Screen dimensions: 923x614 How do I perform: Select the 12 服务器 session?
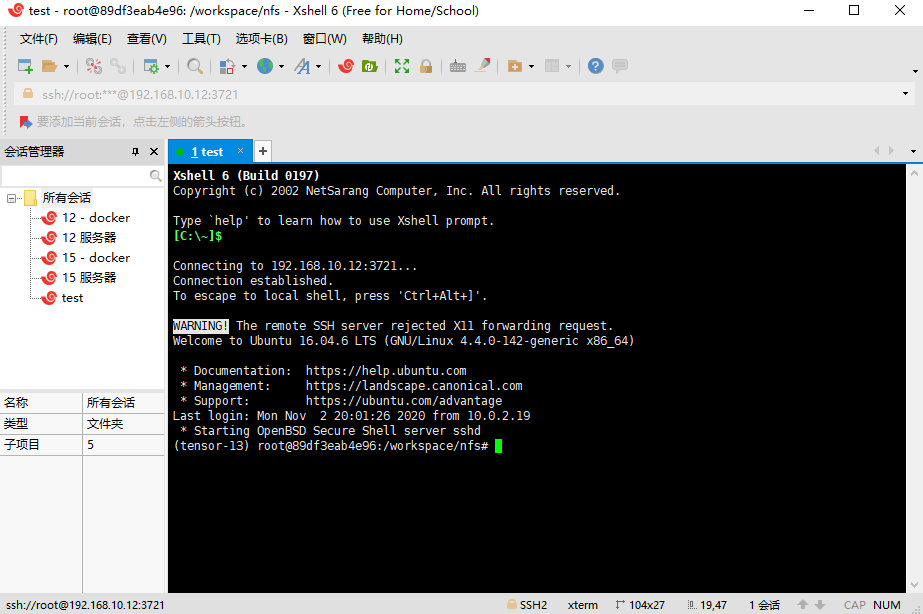click(x=89, y=238)
